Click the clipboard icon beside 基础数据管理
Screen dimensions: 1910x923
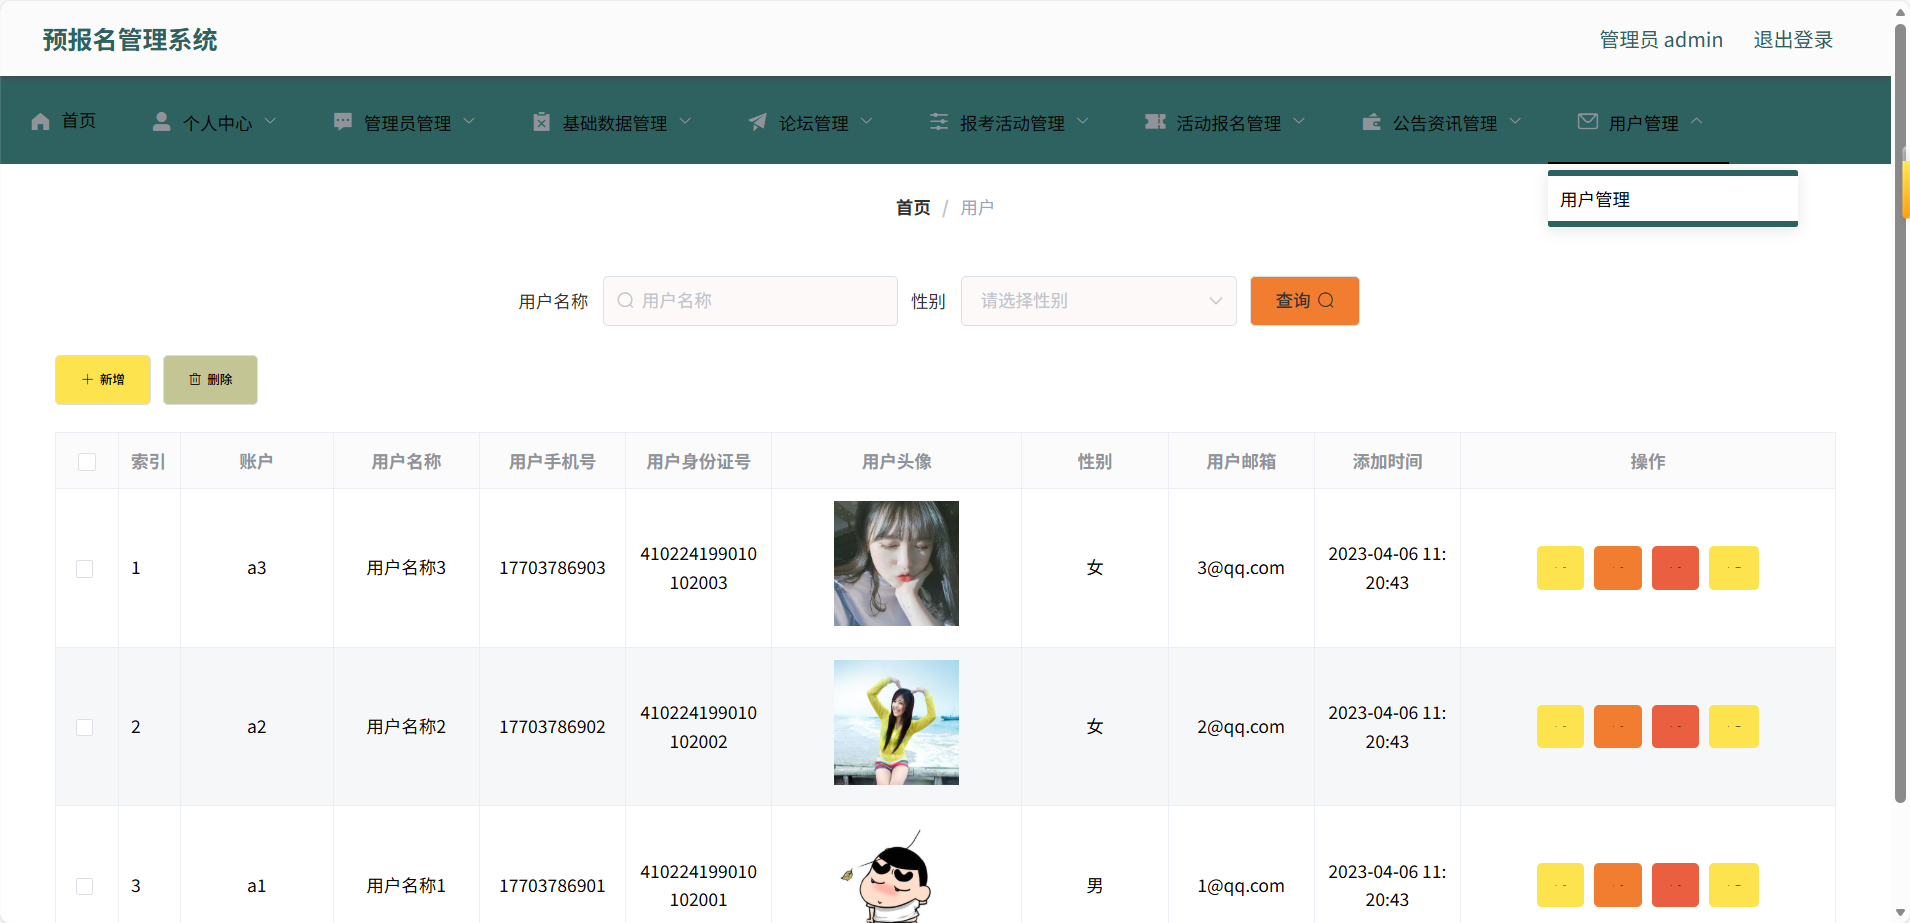pyautogui.click(x=541, y=122)
